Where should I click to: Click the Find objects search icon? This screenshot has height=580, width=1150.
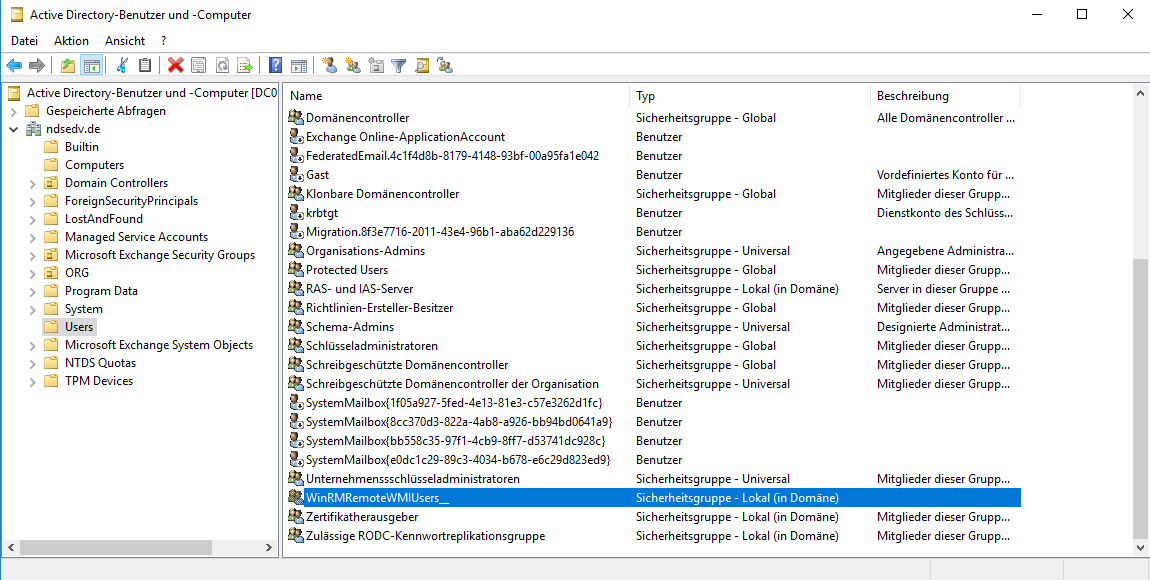(x=422, y=66)
